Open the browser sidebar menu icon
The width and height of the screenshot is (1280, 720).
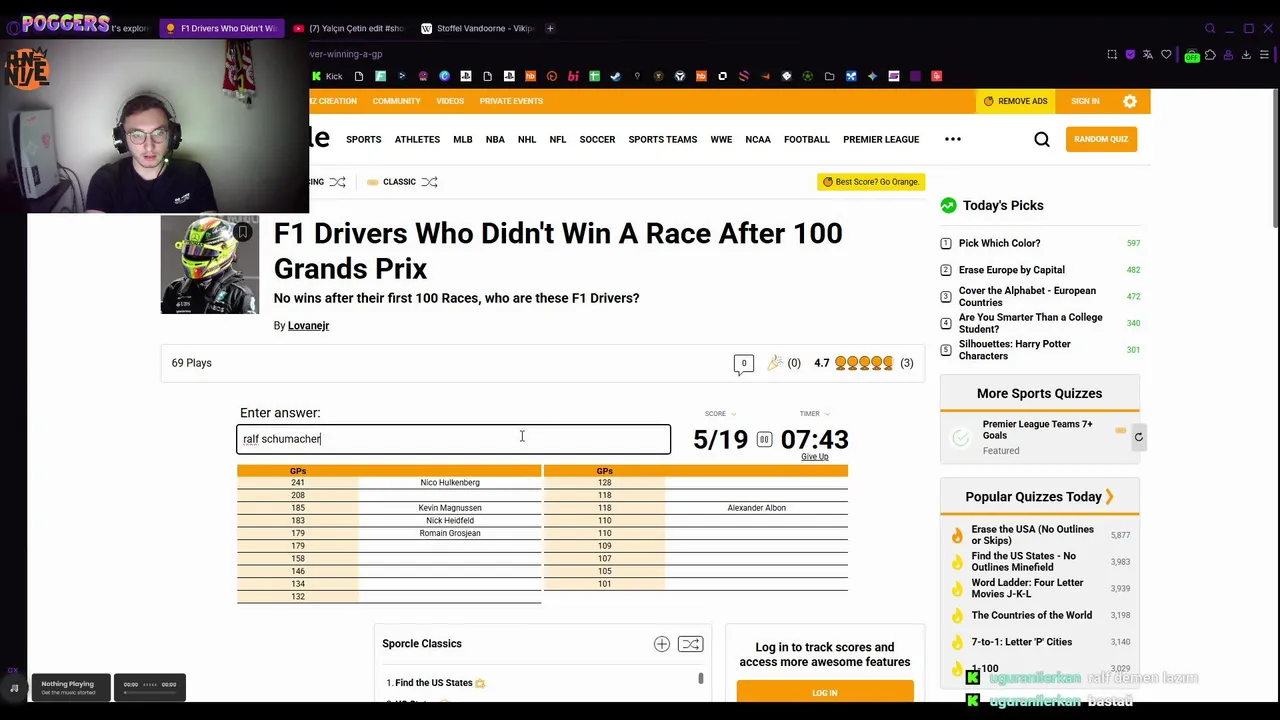pos(1265,55)
